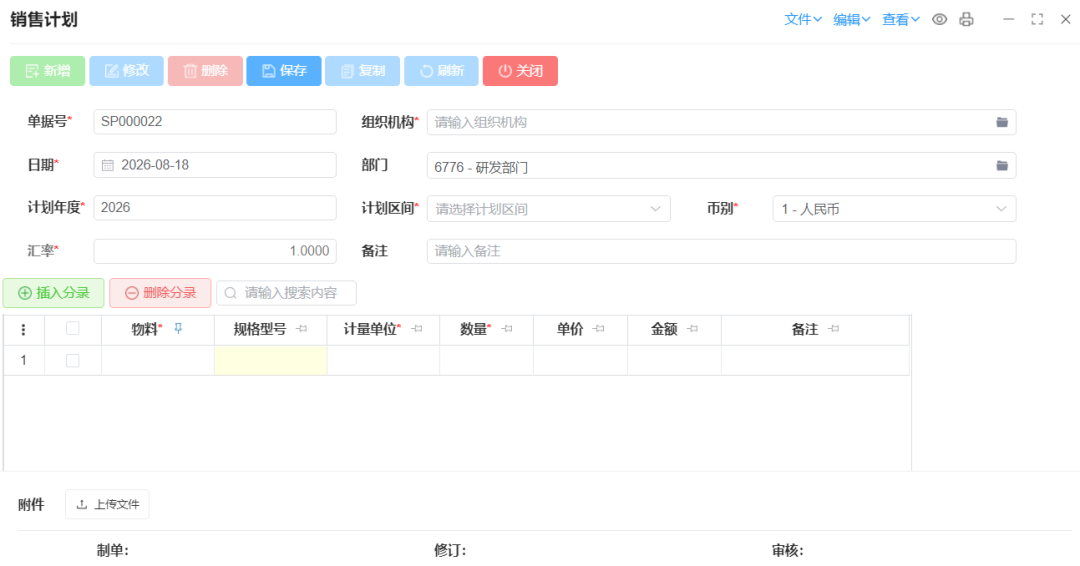Open the 查看 menu
The height and width of the screenshot is (566, 1080).
click(900, 19)
